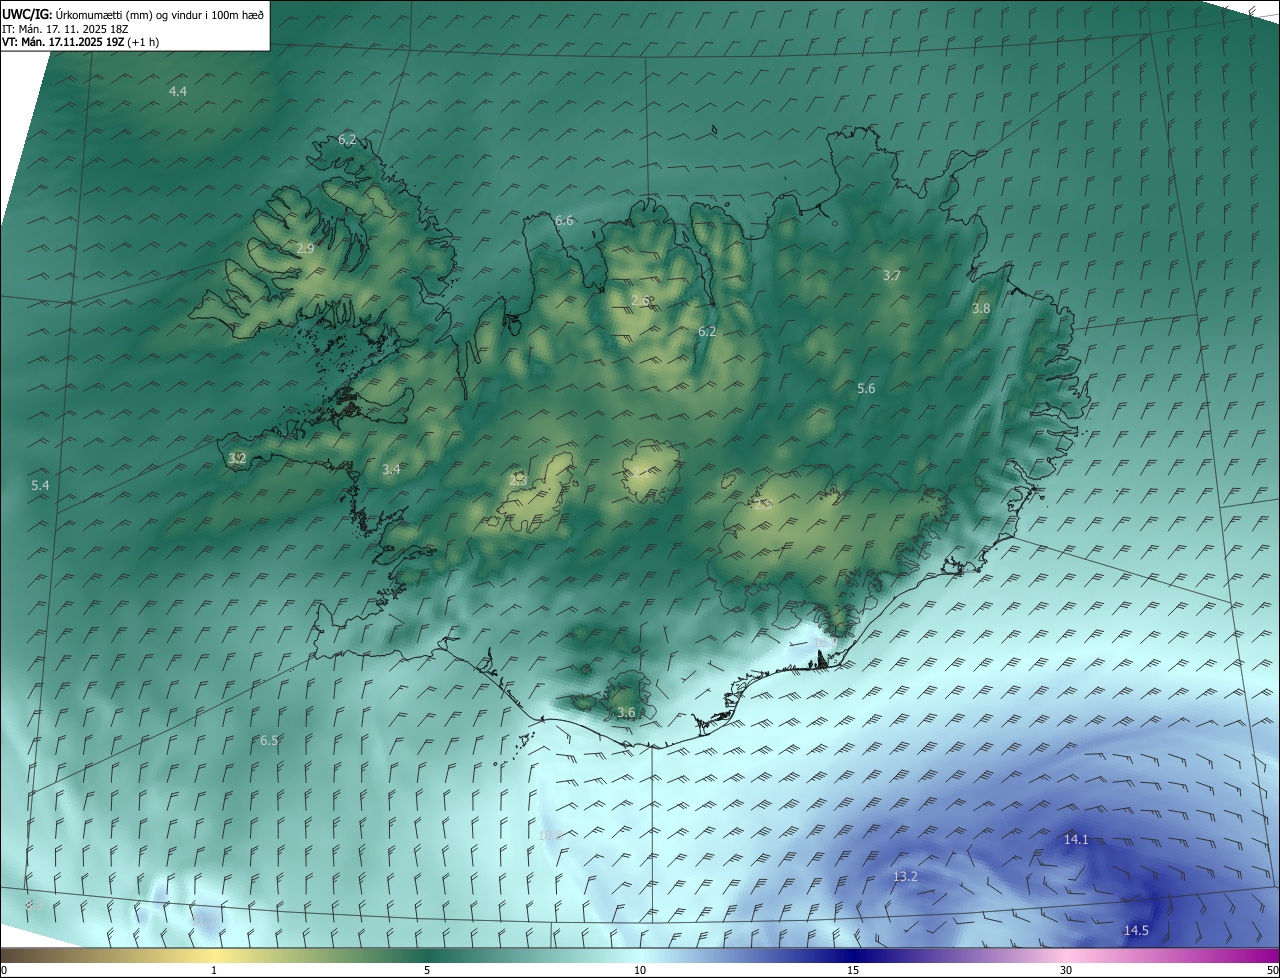The image size is (1280, 978).
Task: Click the map value 5.4
Action: [40, 485]
